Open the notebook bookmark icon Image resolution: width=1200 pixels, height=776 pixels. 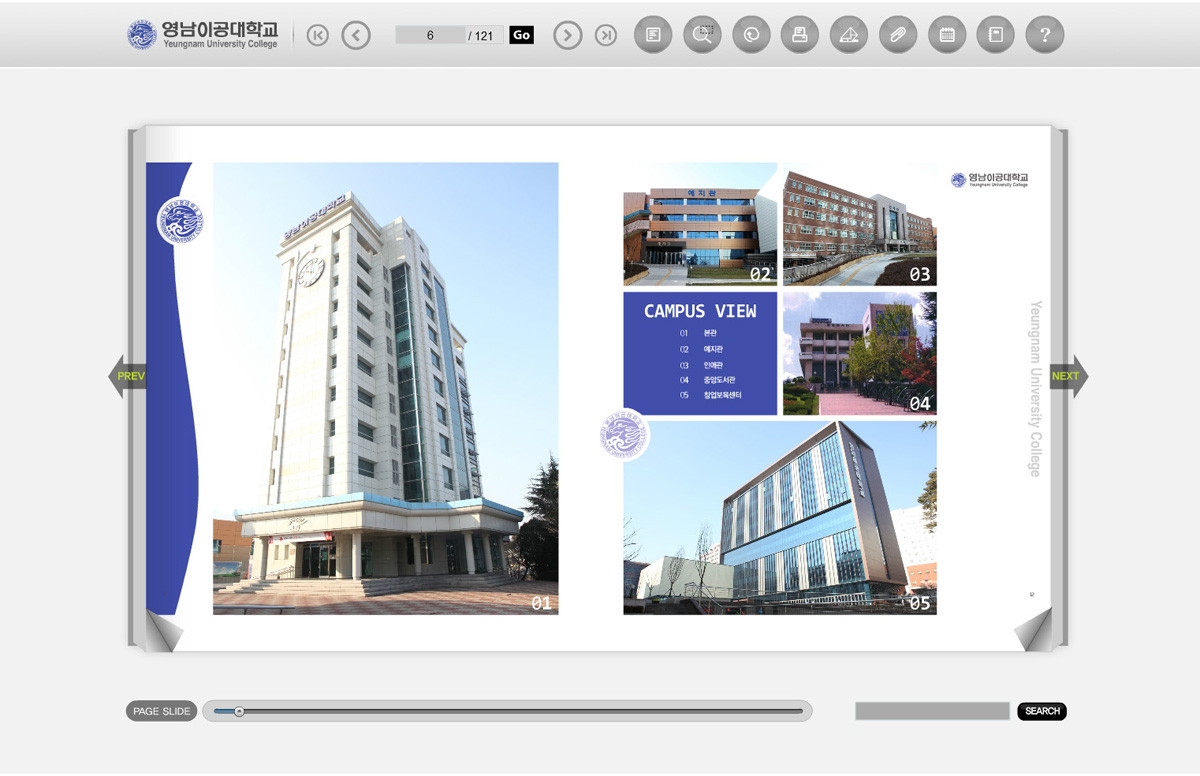[x=996, y=36]
